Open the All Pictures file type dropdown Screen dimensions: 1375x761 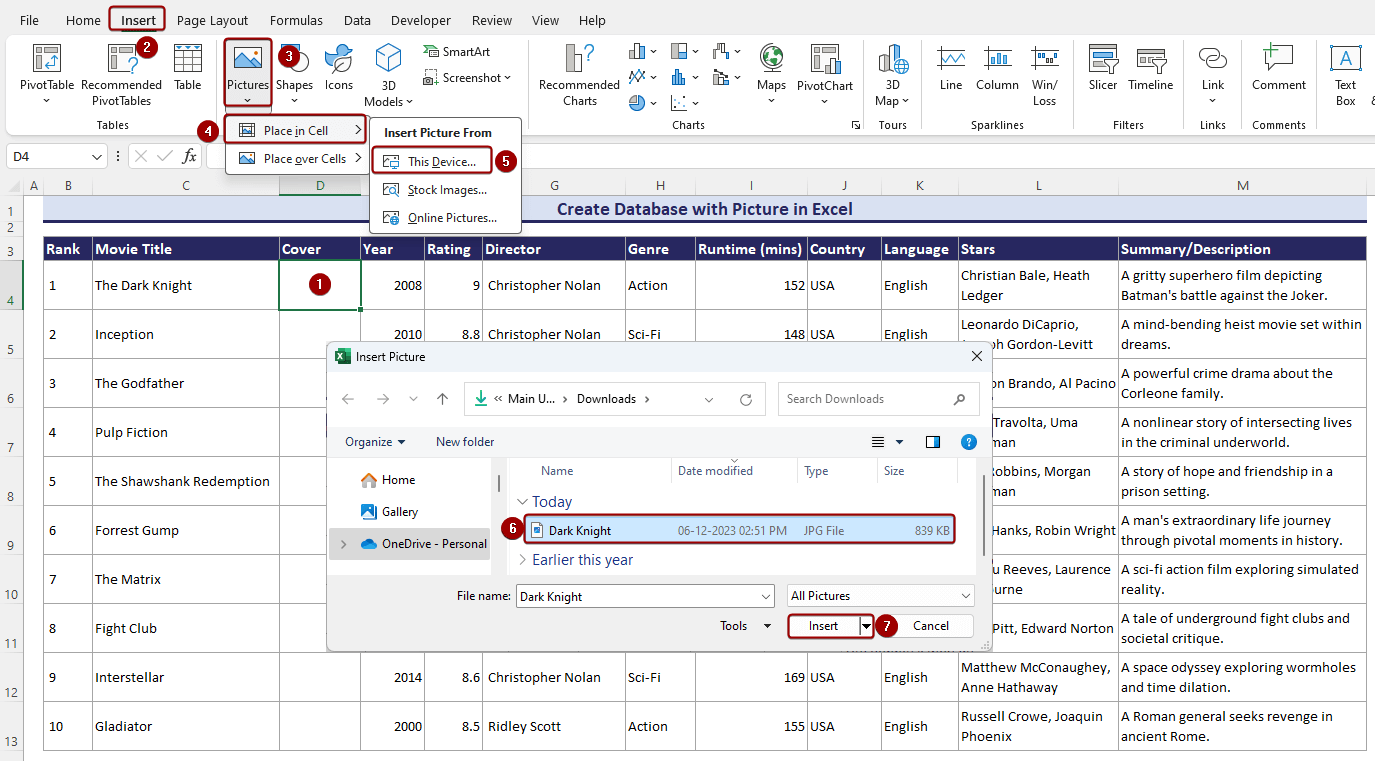[880, 596]
